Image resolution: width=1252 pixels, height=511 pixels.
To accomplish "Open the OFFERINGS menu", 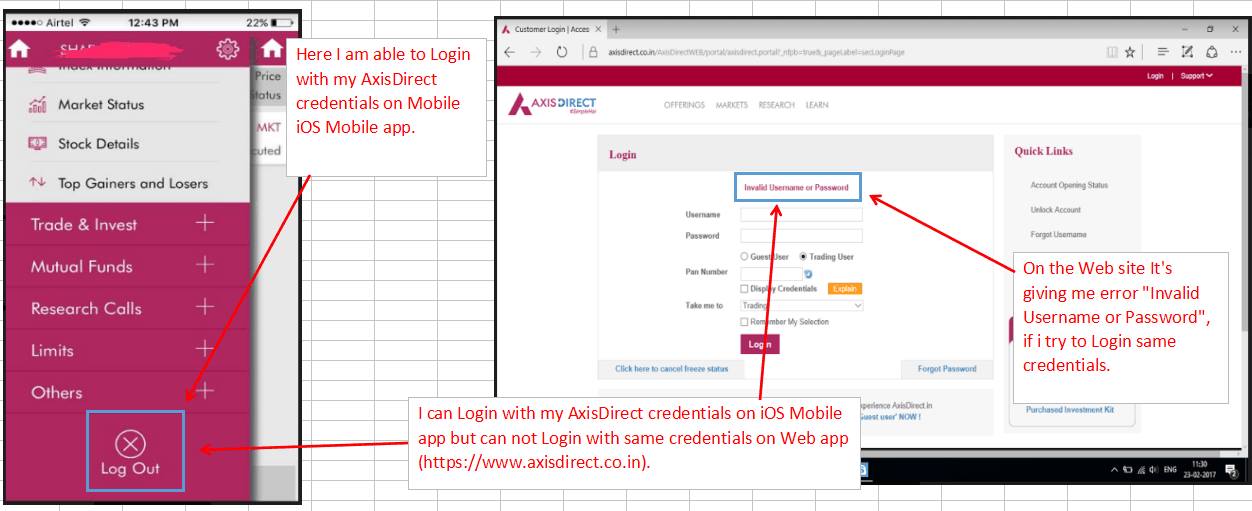I will click(x=684, y=105).
